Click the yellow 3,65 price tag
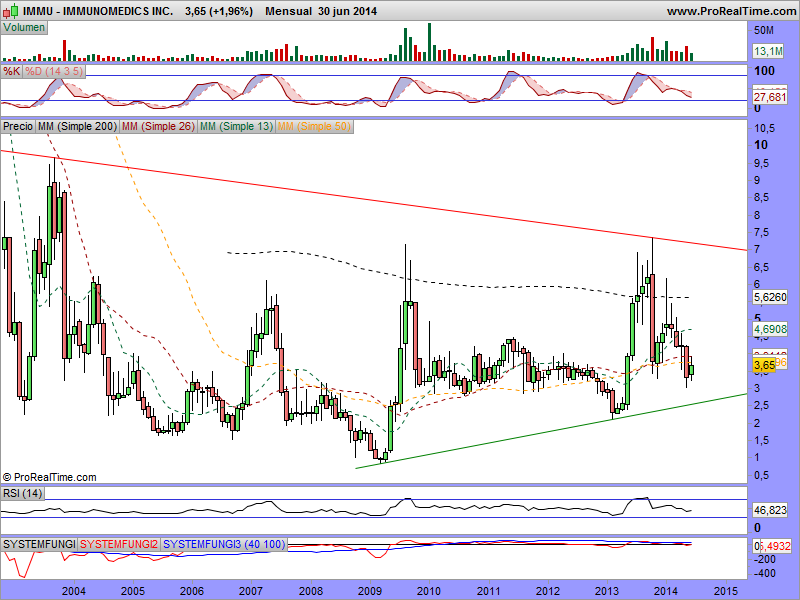Viewport: 800px width, 600px height. click(764, 365)
